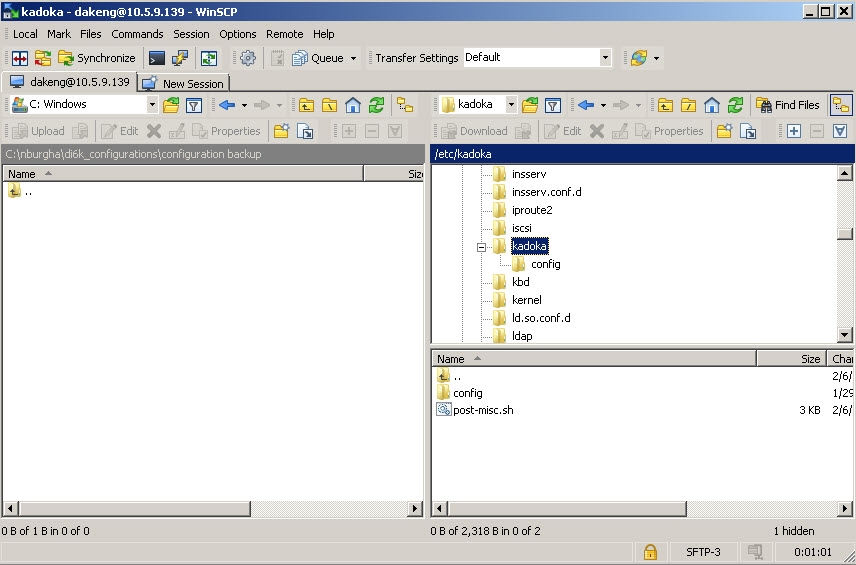Select the config subfolder in tree
856x565 pixels.
(545, 264)
